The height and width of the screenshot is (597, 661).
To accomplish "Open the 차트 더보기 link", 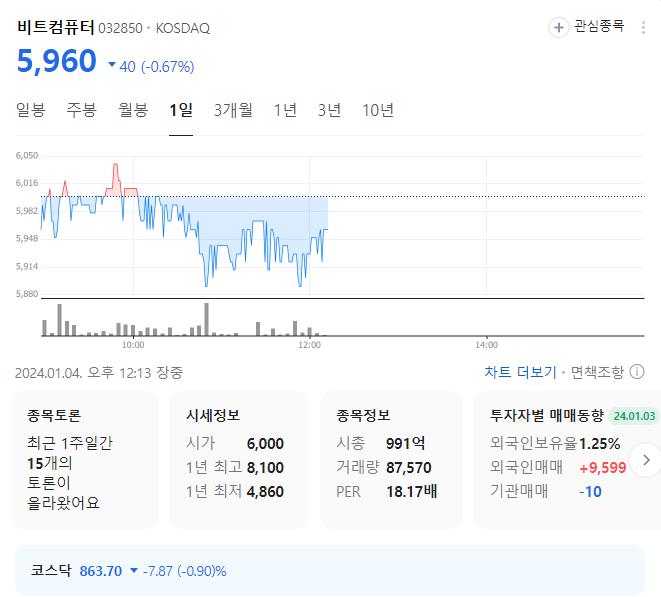I will [520, 372].
